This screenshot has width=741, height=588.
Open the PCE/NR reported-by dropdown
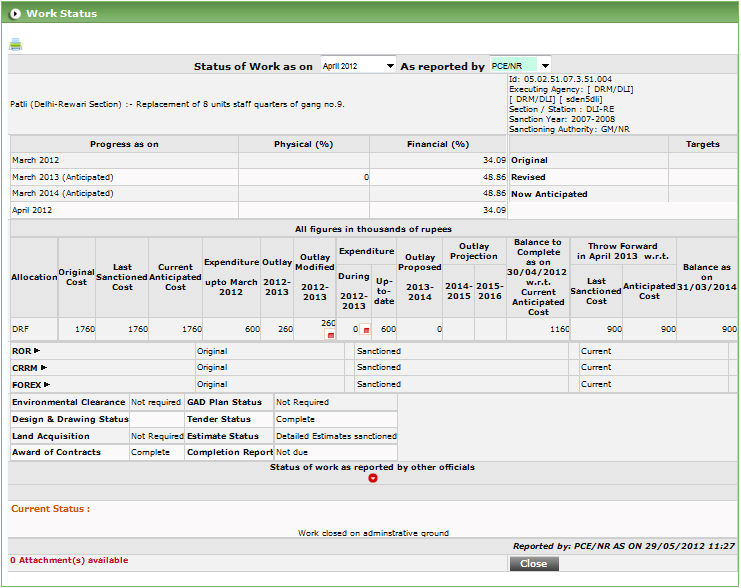[x=520, y=66]
